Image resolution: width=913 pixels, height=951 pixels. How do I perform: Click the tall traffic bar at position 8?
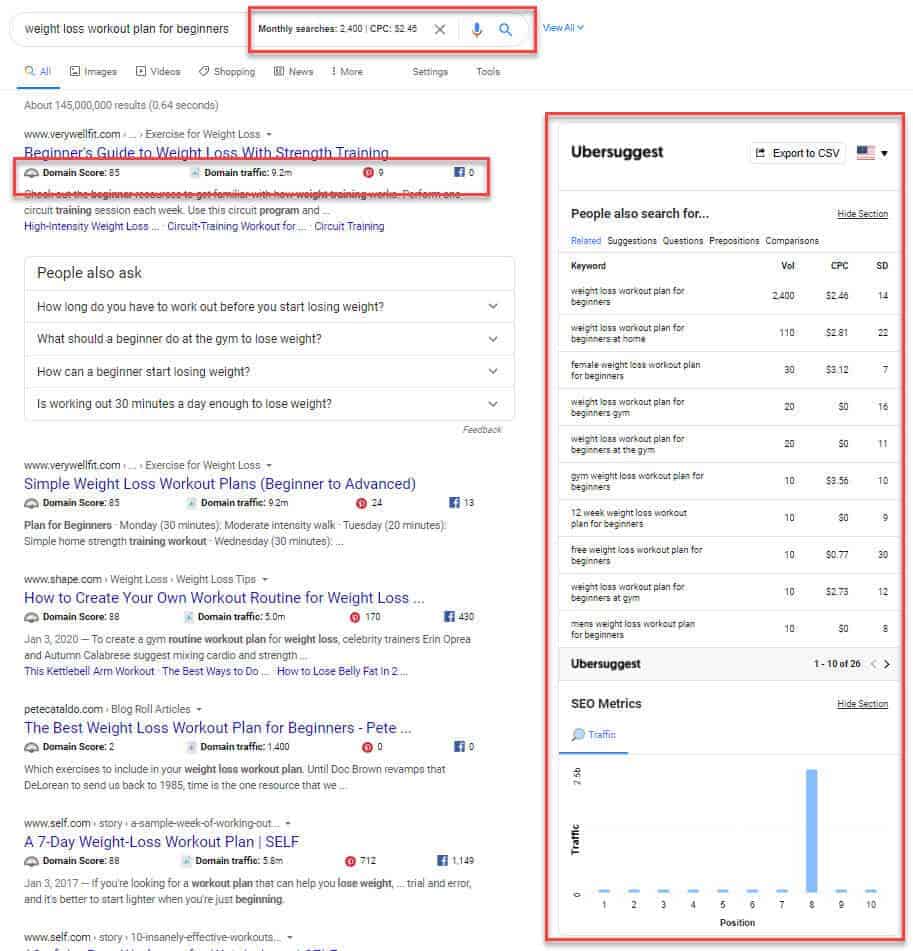[x=811, y=830]
